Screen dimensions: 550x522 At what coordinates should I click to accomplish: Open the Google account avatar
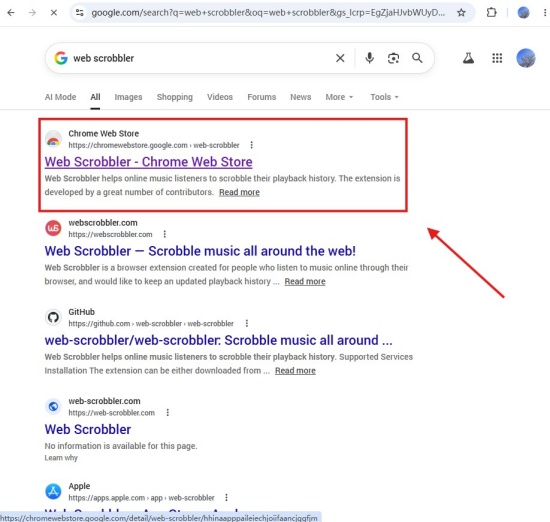(526, 58)
